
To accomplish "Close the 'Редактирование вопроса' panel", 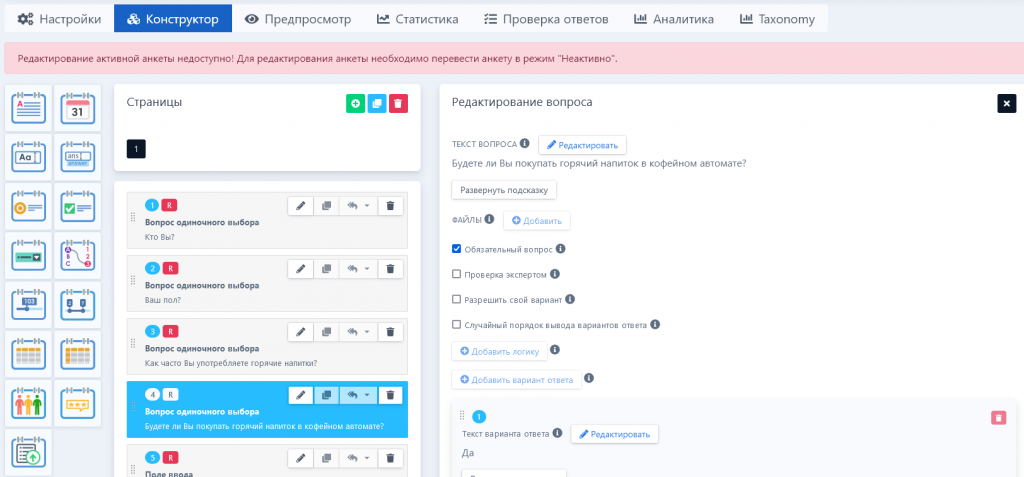I will pos(1006,103).
